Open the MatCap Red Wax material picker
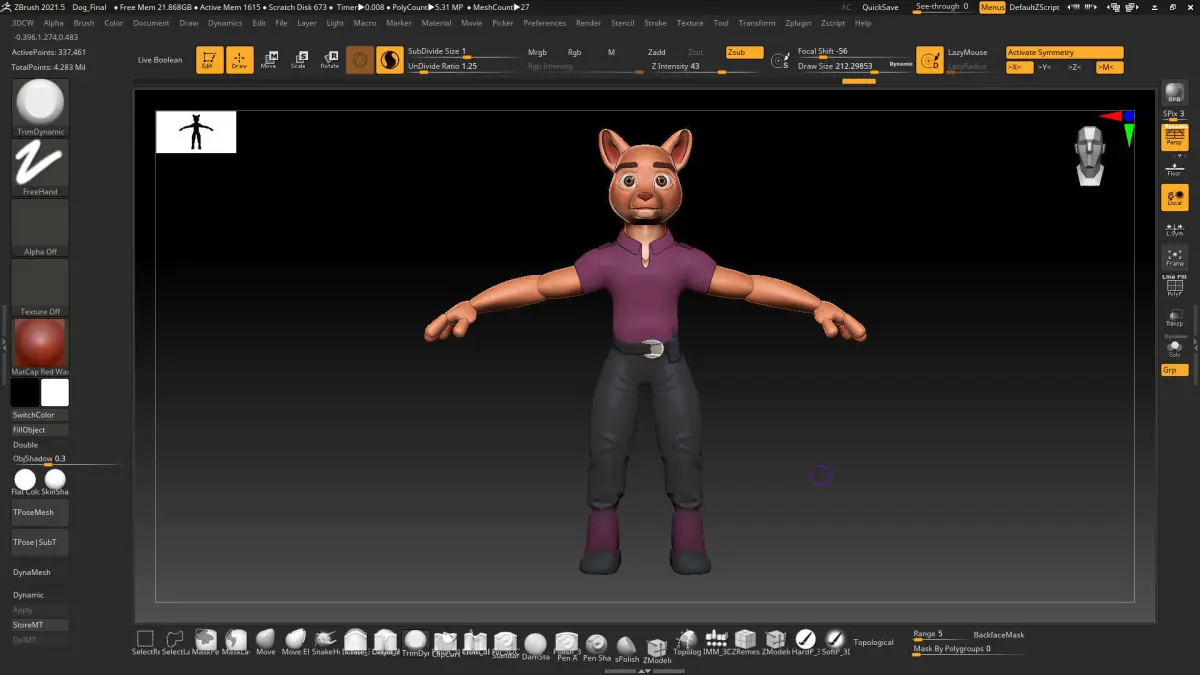This screenshot has height=675, width=1200. (40, 347)
